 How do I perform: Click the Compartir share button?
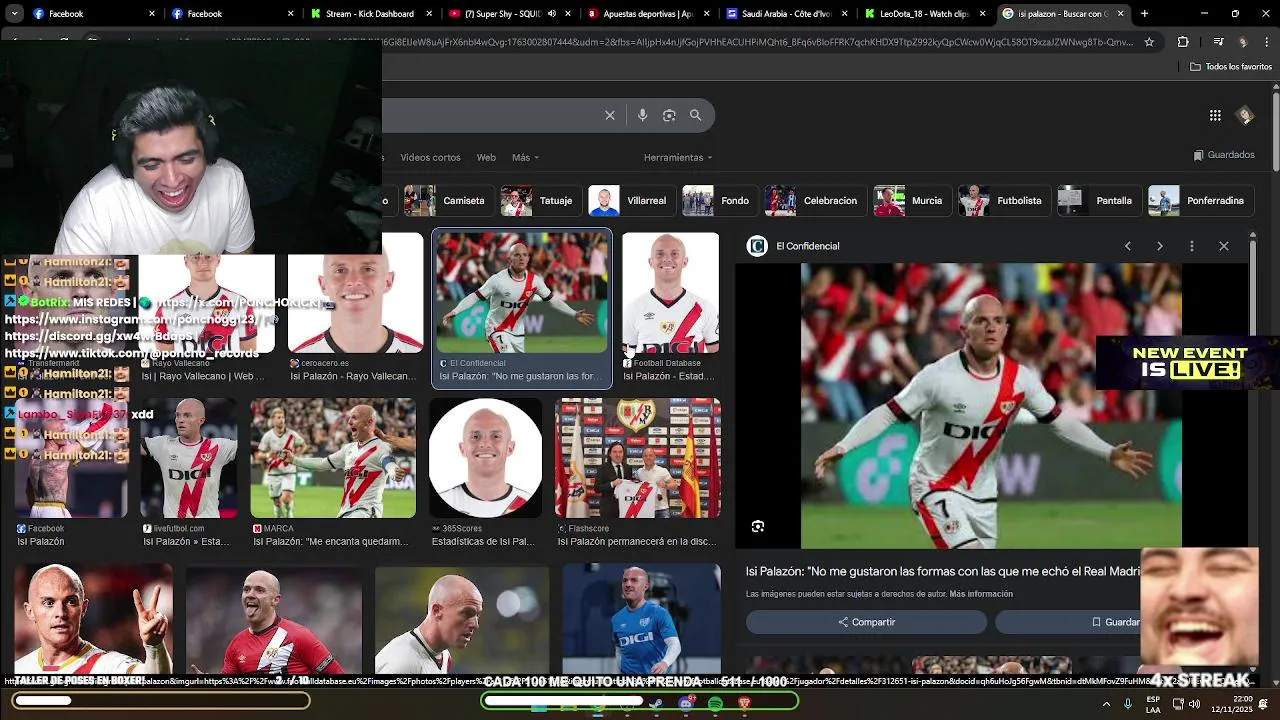(866, 622)
